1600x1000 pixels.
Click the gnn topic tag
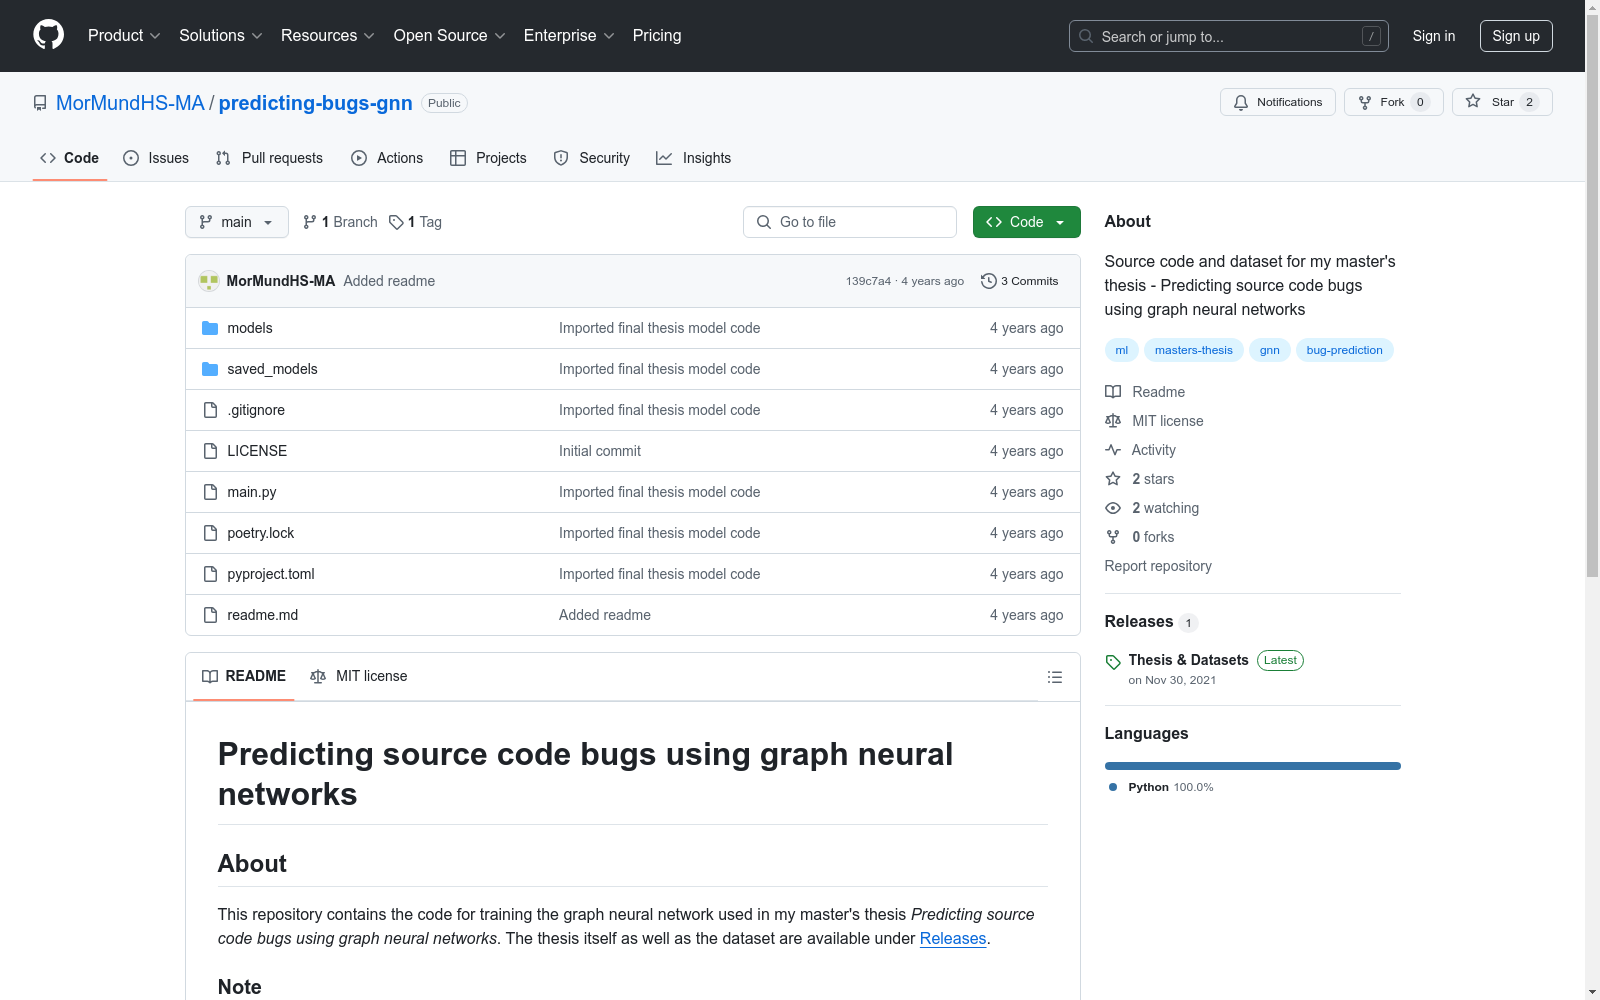pos(1270,350)
